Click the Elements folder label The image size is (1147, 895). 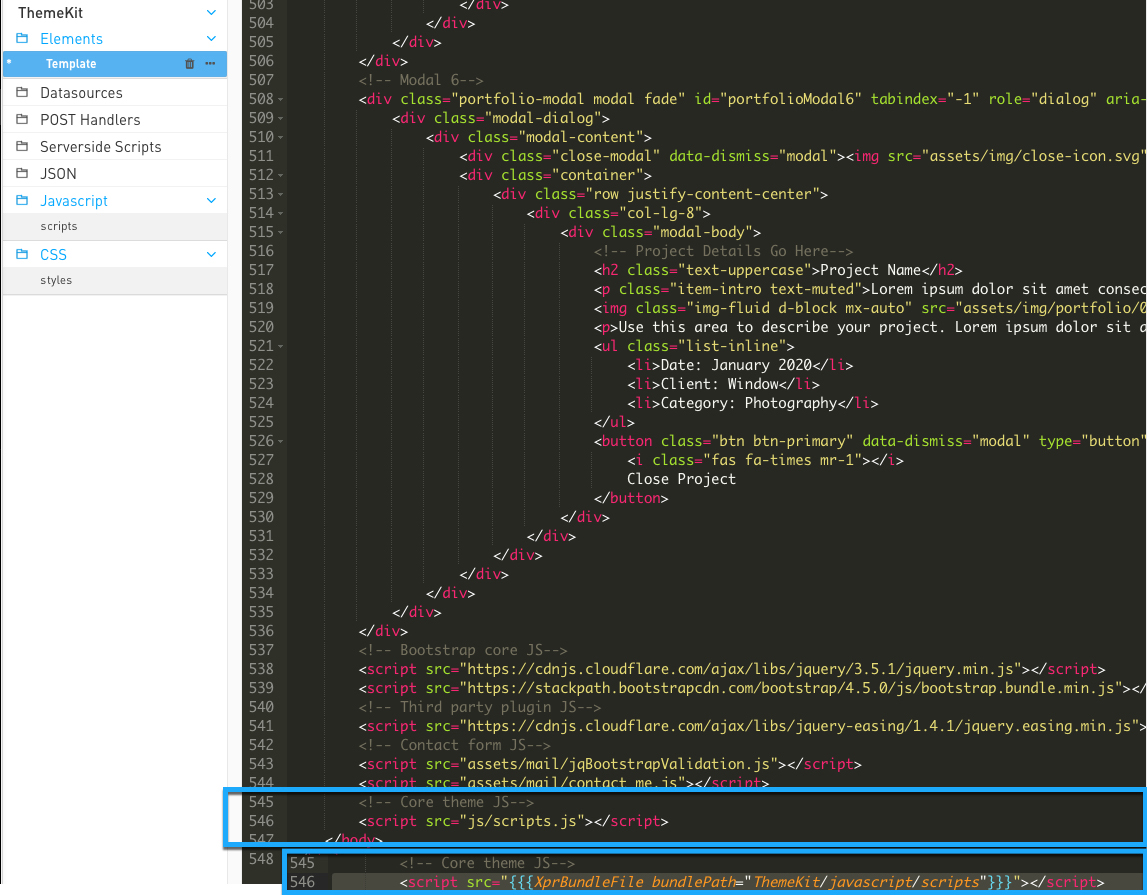[x=71, y=39]
